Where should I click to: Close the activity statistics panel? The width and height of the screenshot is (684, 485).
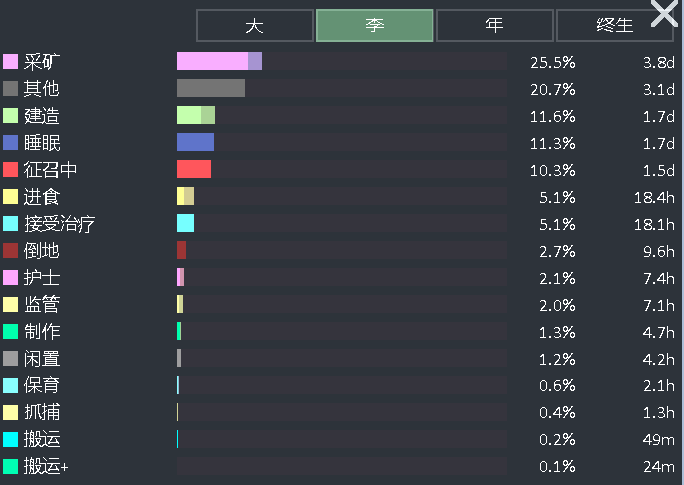(664, 13)
